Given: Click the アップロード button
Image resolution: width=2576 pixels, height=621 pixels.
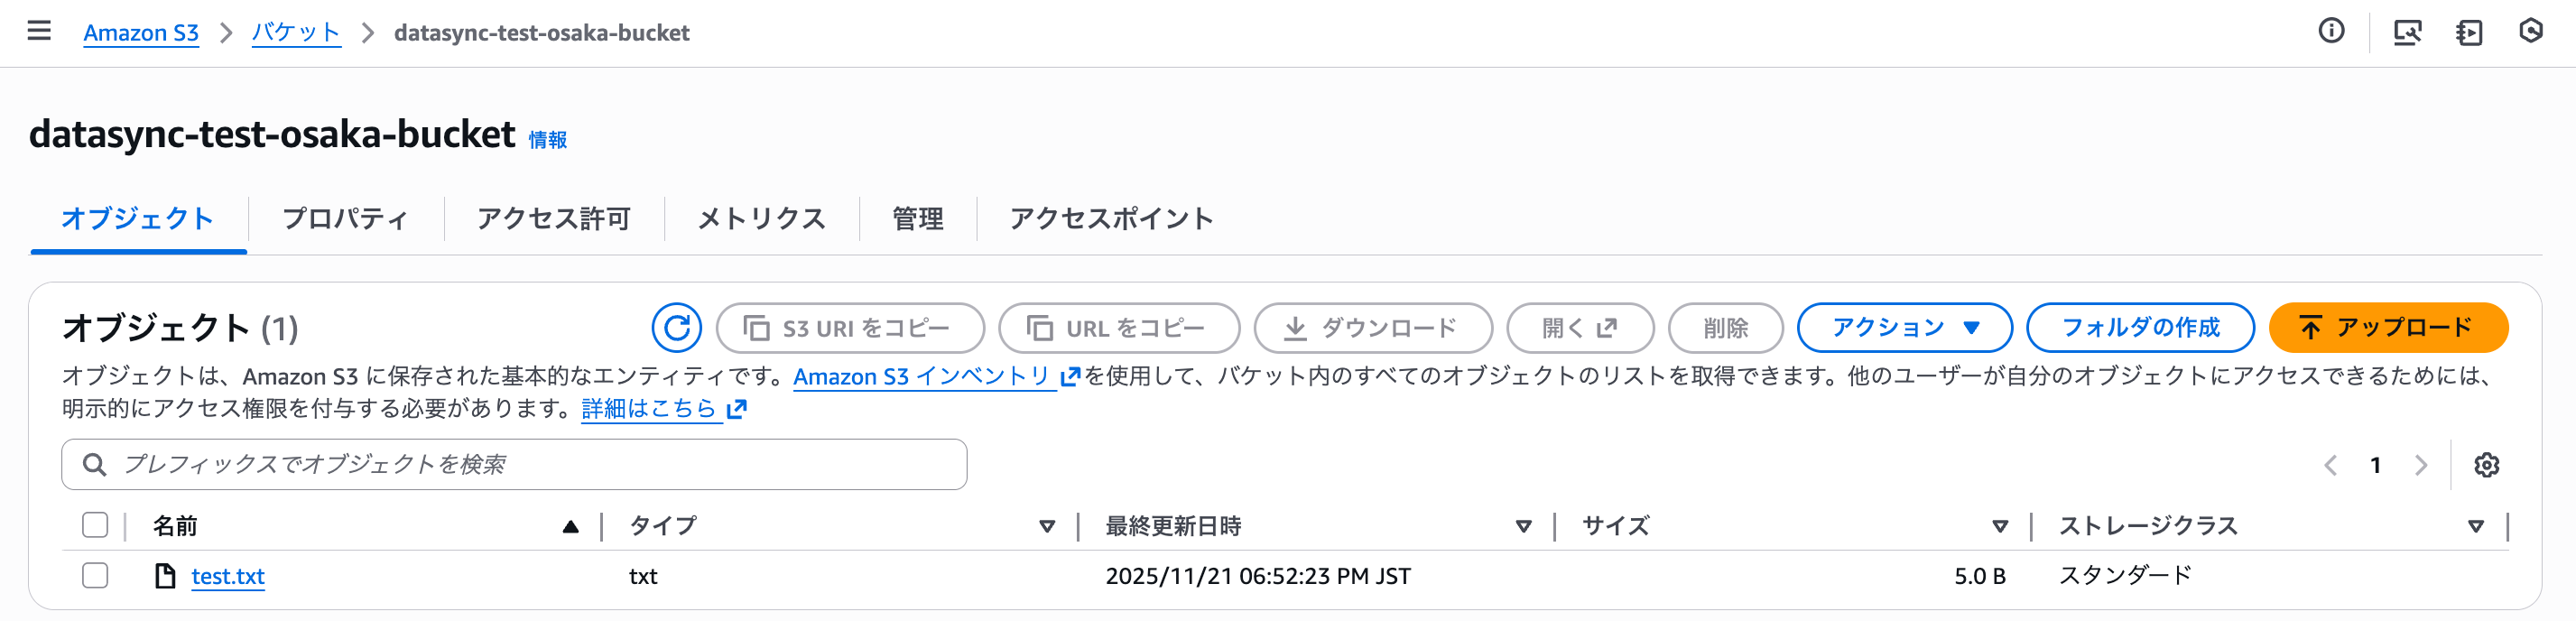Looking at the screenshot, I should point(2388,328).
